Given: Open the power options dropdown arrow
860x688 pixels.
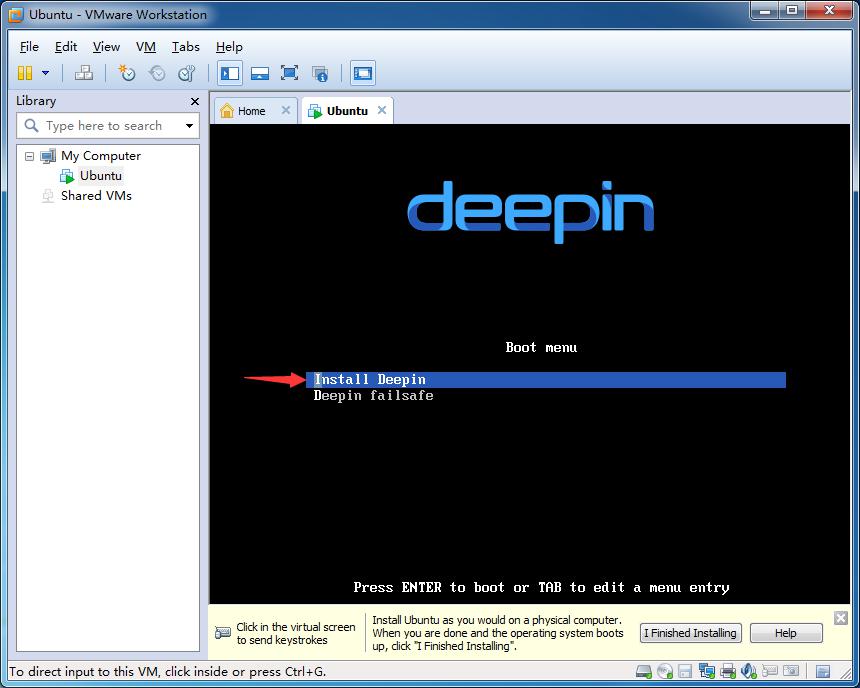Looking at the screenshot, I should [46, 73].
